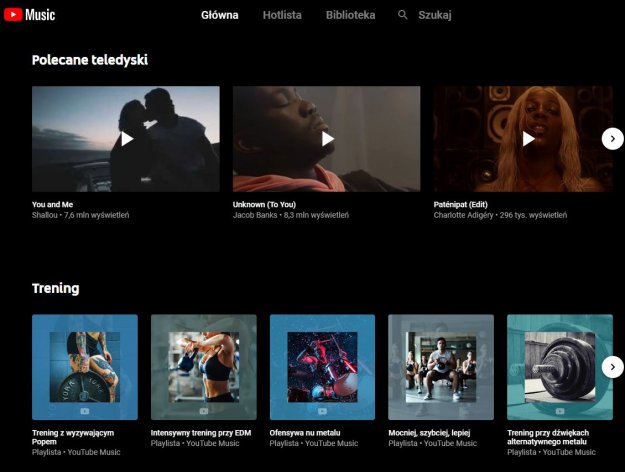The width and height of the screenshot is (625, 472).
Task: Click Playlista • YouTube Music under Ofensywa nu metalu
Action: 314,443
